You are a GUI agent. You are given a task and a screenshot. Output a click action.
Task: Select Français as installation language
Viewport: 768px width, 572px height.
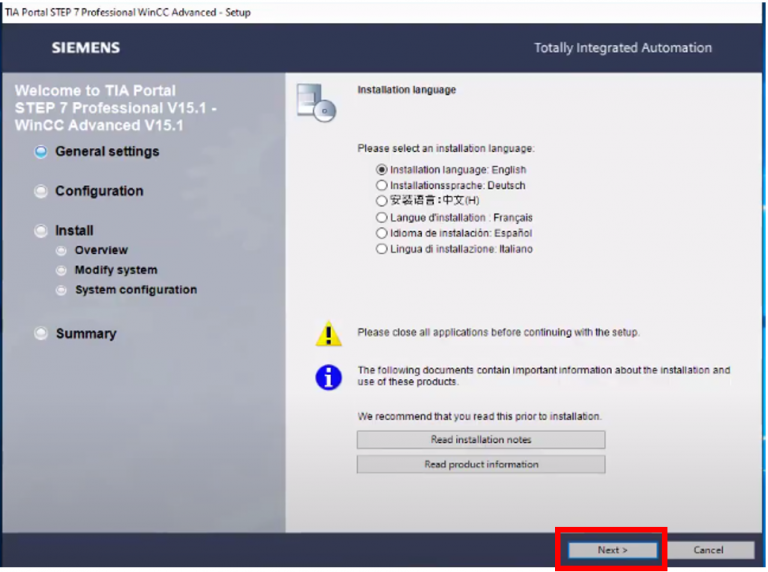(x=382, y=217)
